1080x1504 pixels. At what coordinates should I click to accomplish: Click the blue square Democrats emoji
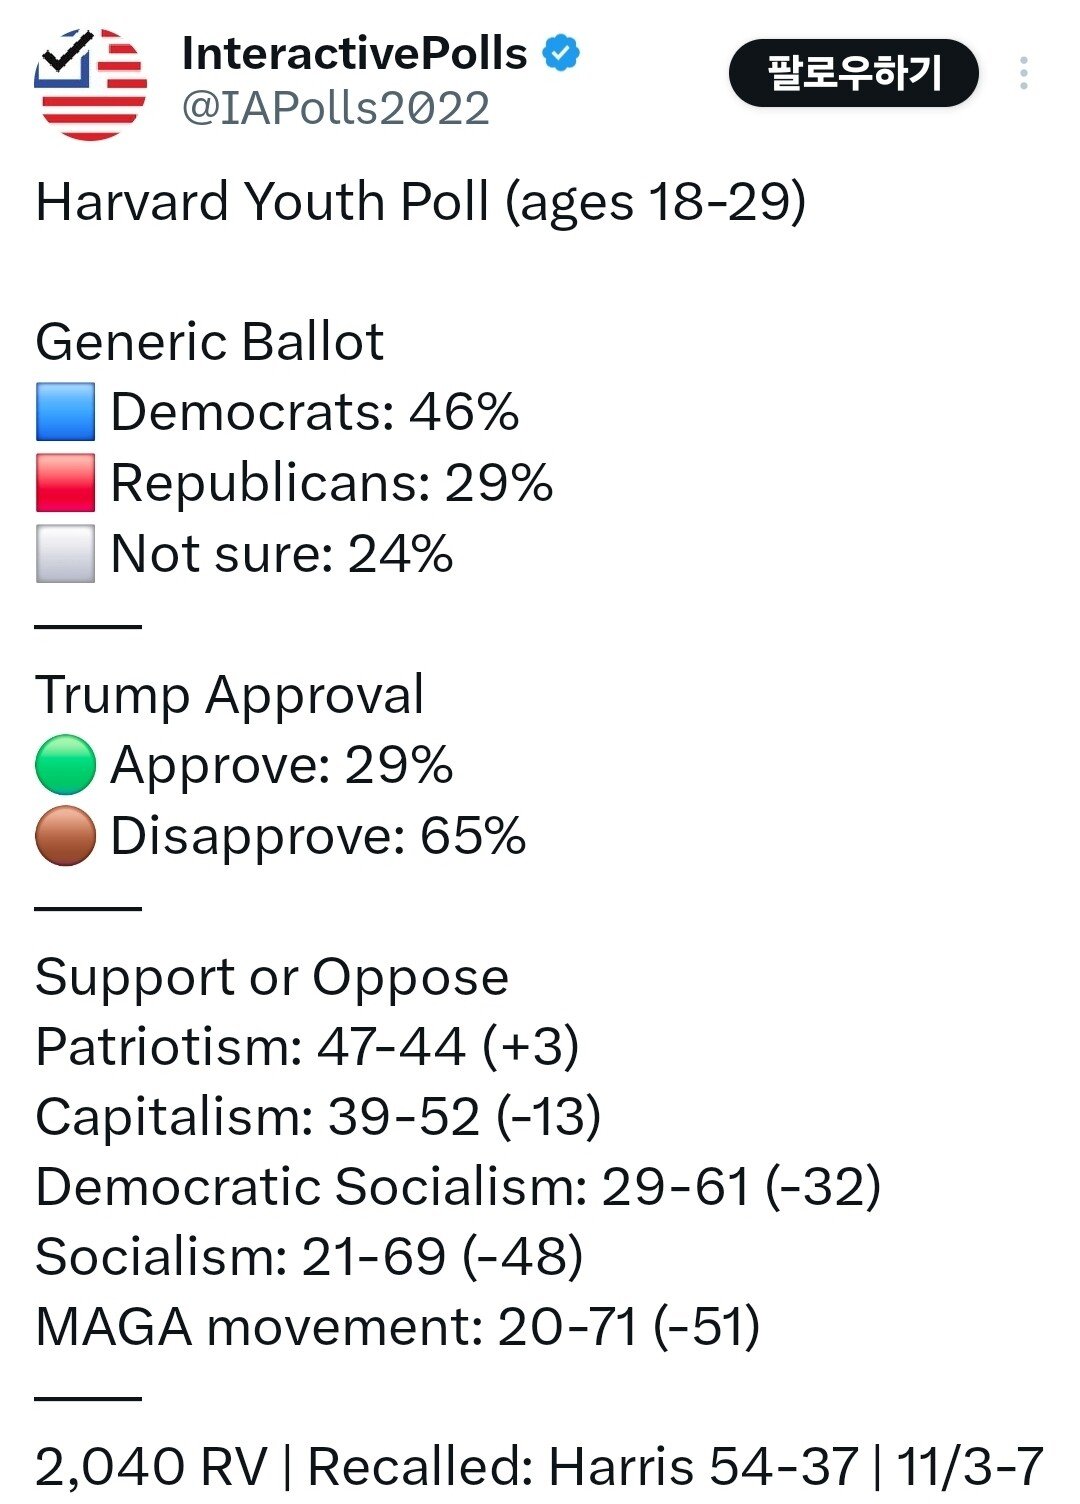point(66,412)
